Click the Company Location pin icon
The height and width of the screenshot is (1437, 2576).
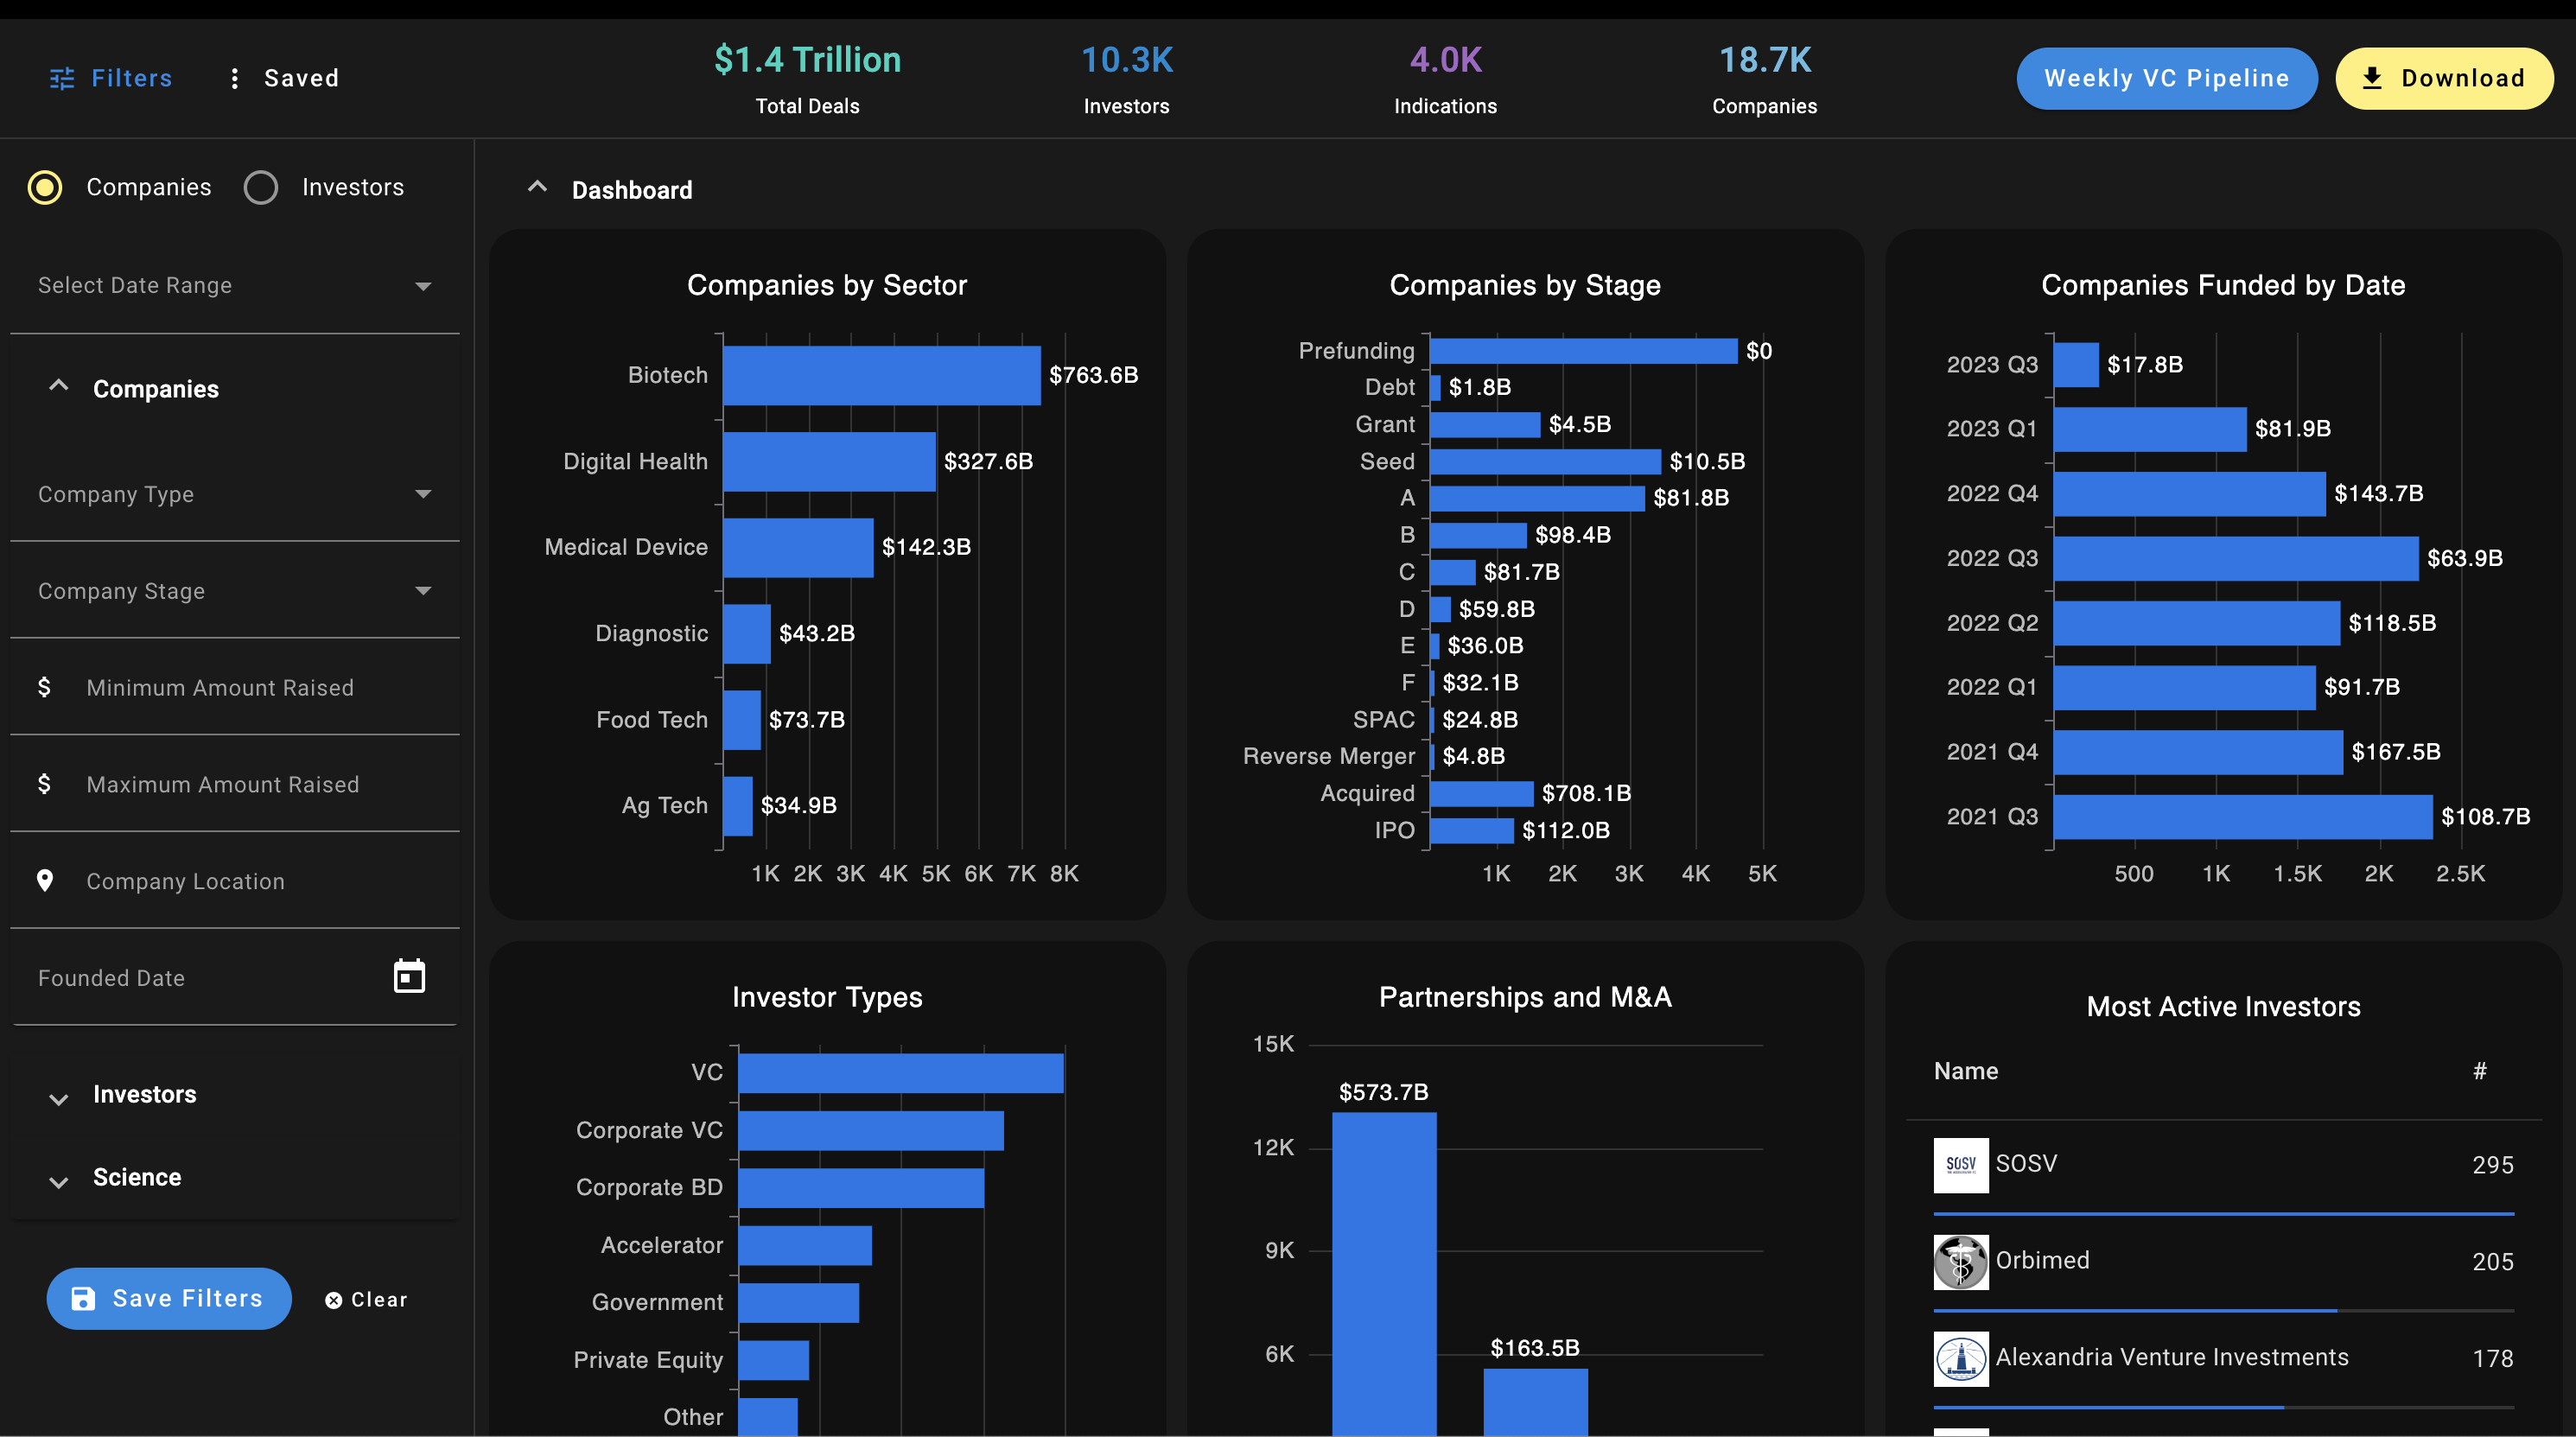click(x=44, y=881)
